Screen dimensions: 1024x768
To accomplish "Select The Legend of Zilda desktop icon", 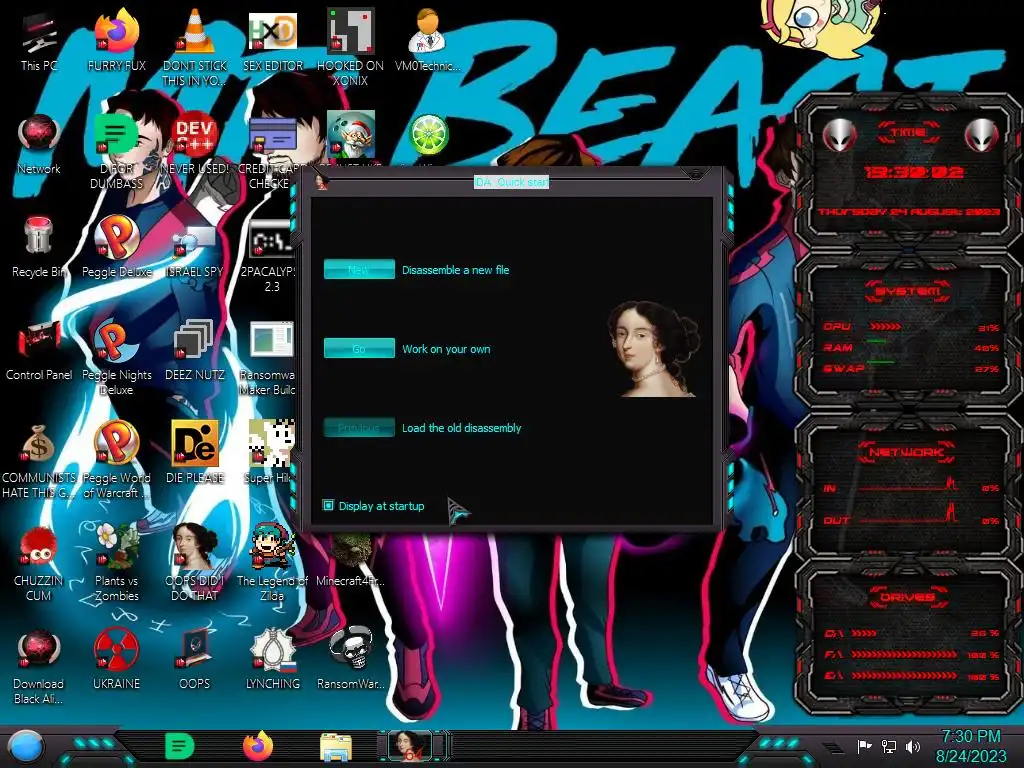I will pyautogui.click(x=273, y=564).
